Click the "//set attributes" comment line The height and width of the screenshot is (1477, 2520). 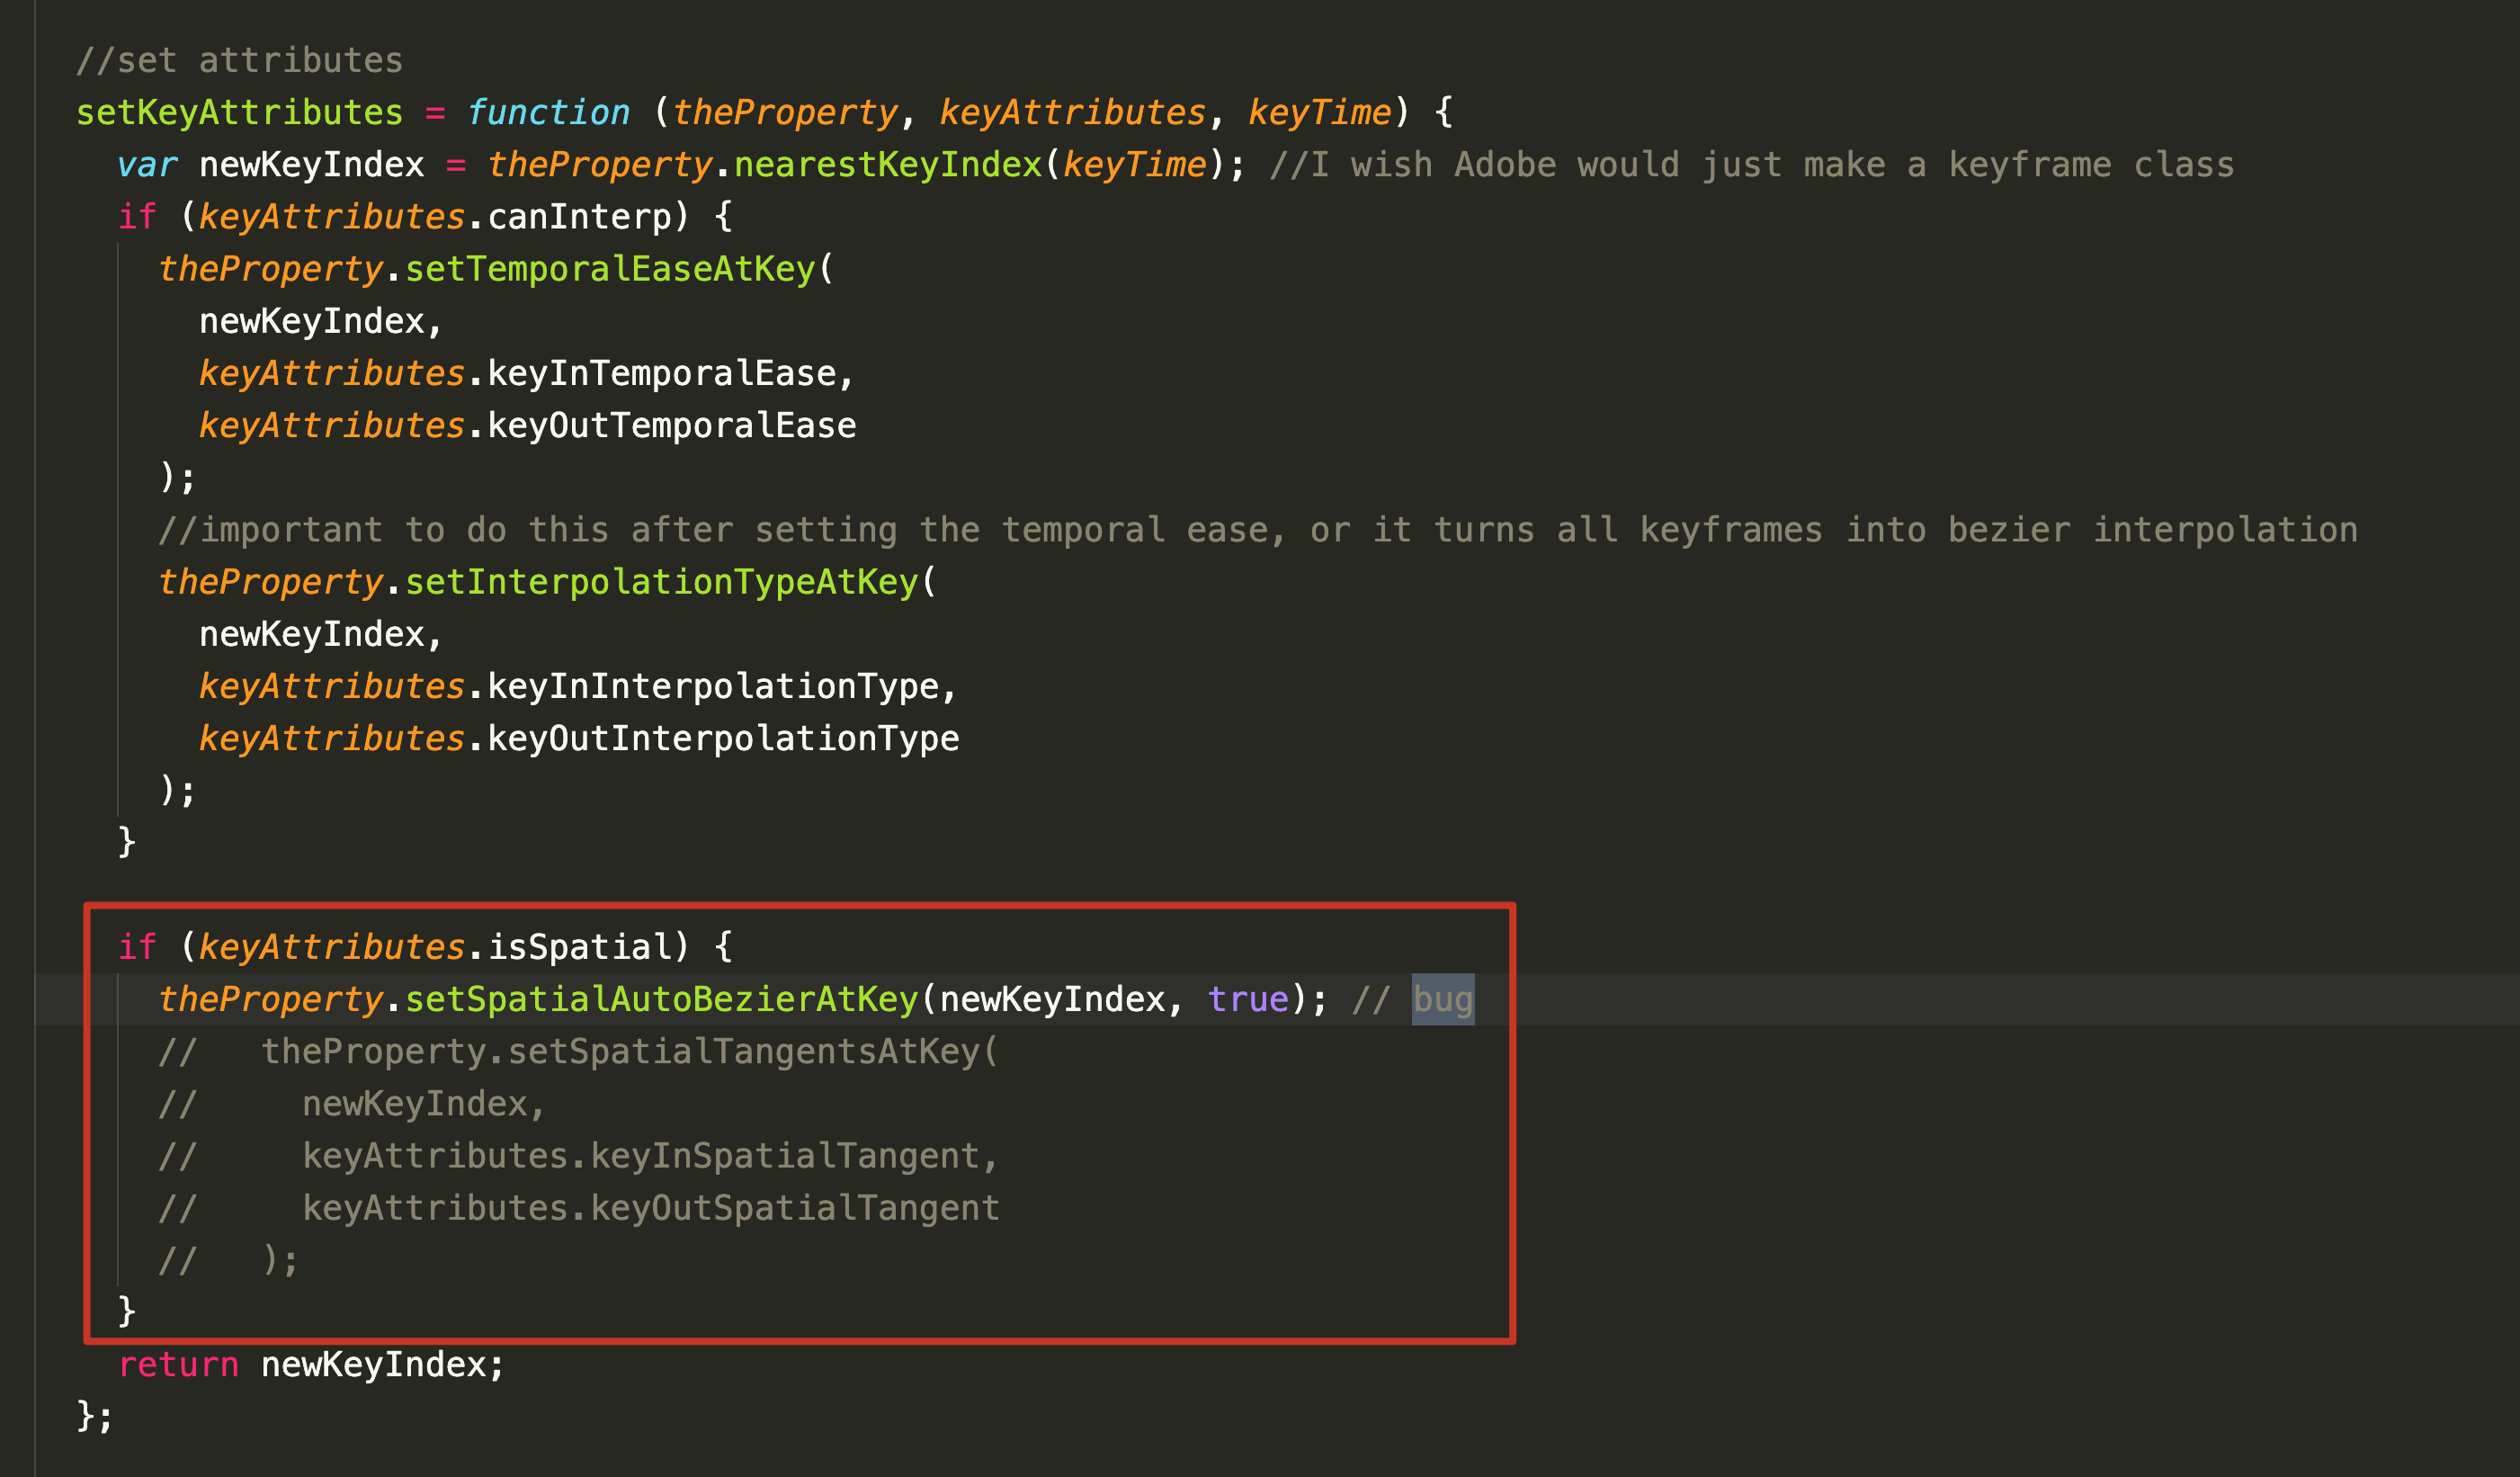click(x=240, y=60)
